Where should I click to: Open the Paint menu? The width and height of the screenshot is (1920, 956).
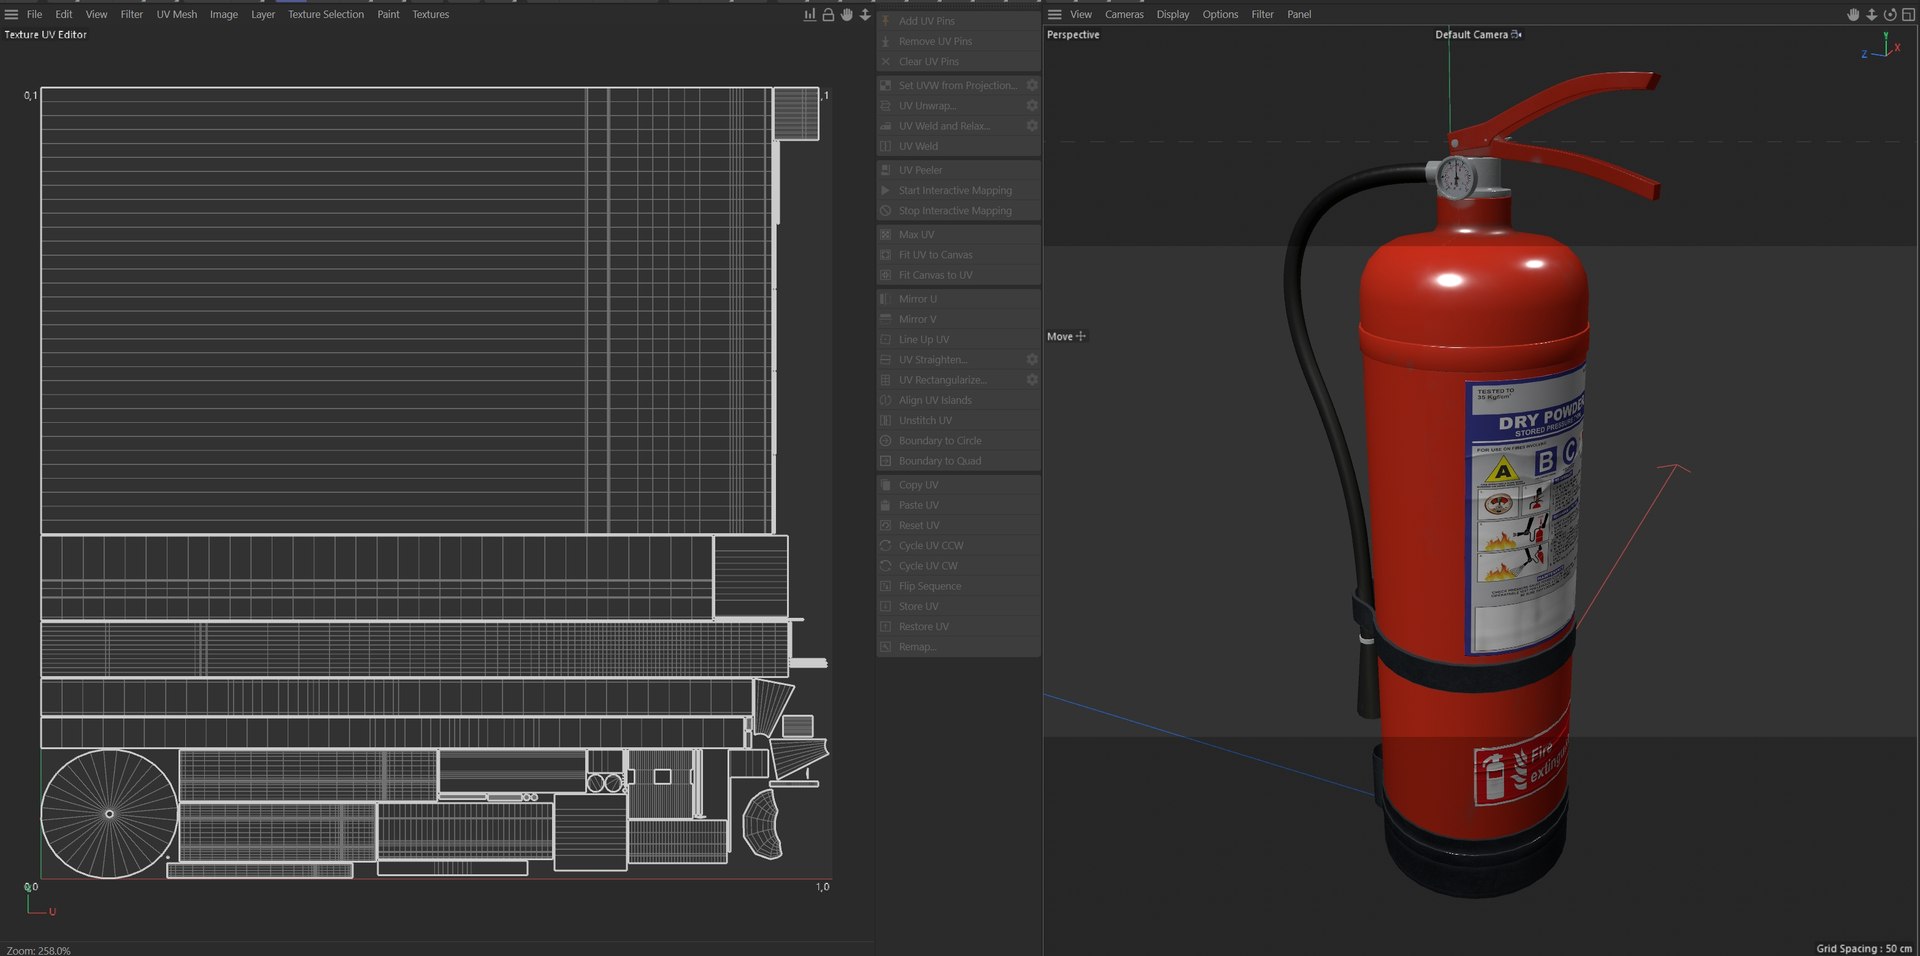tap(388, 14)
